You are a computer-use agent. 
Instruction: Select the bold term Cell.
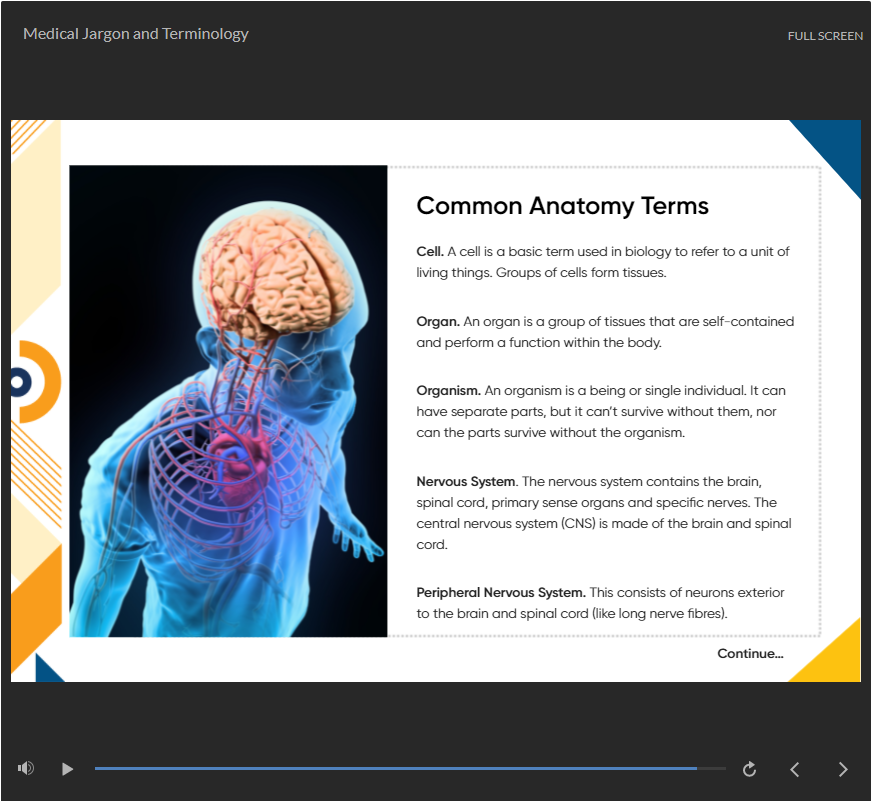tap(430, 251)
